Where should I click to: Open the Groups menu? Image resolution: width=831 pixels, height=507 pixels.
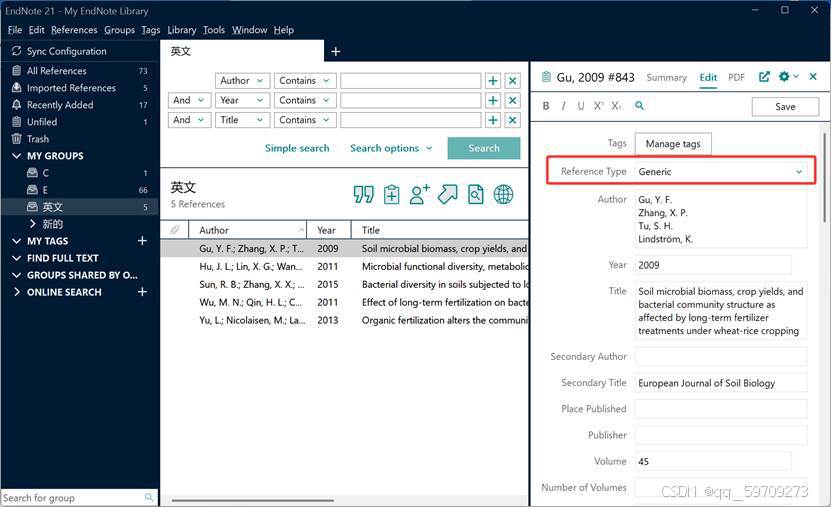click(119, 30)
